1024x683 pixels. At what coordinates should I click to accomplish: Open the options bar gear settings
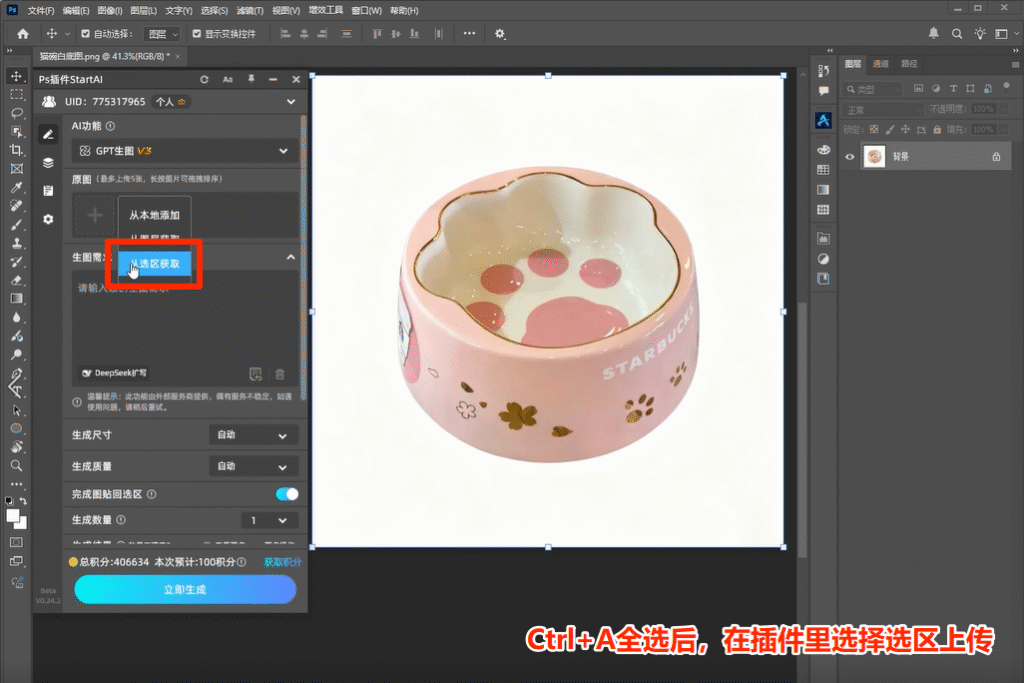pyautogui.click(x=500, y=33)
